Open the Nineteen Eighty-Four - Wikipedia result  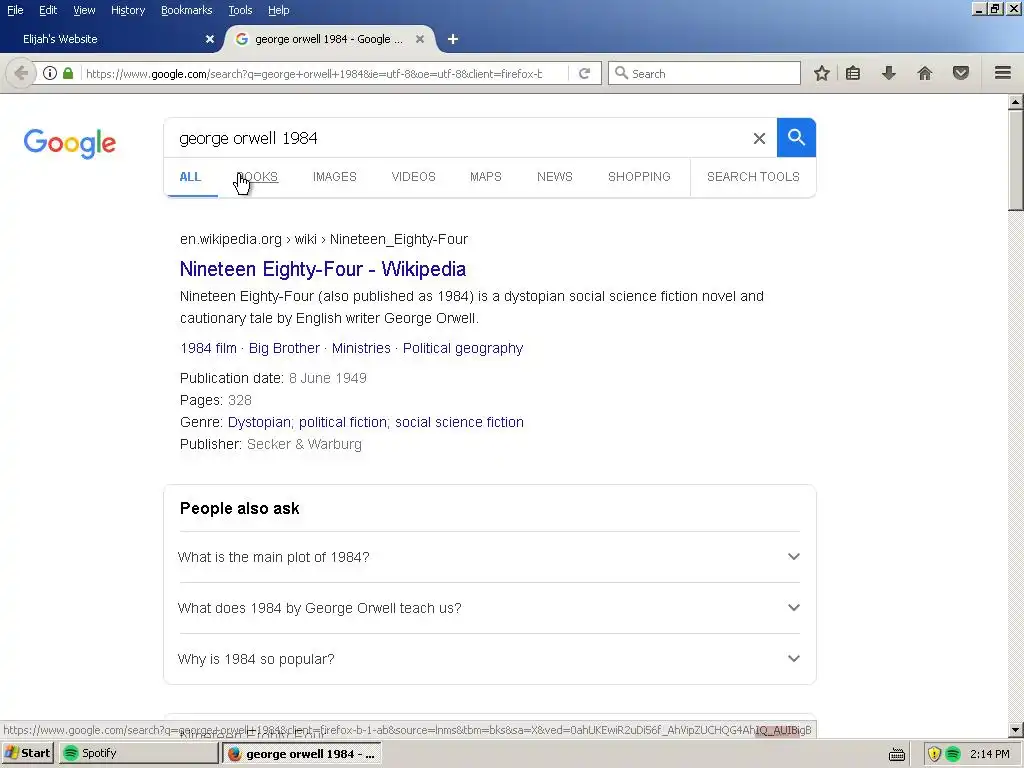pyautogui.click(x=323, y=269)
